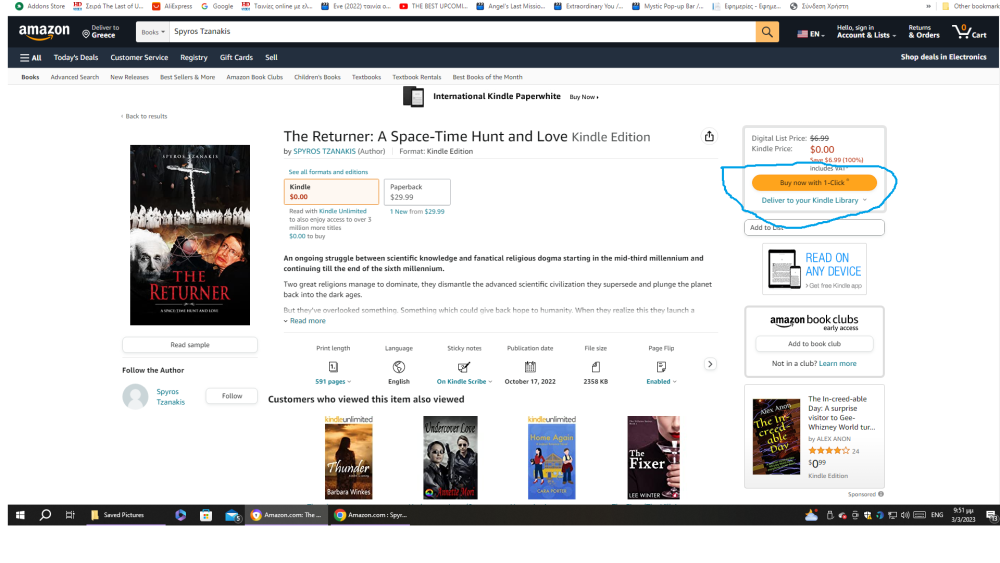Open the shopping Cart icon
The height and width of the screenshot is (563, 1000).
click(969, 31)
